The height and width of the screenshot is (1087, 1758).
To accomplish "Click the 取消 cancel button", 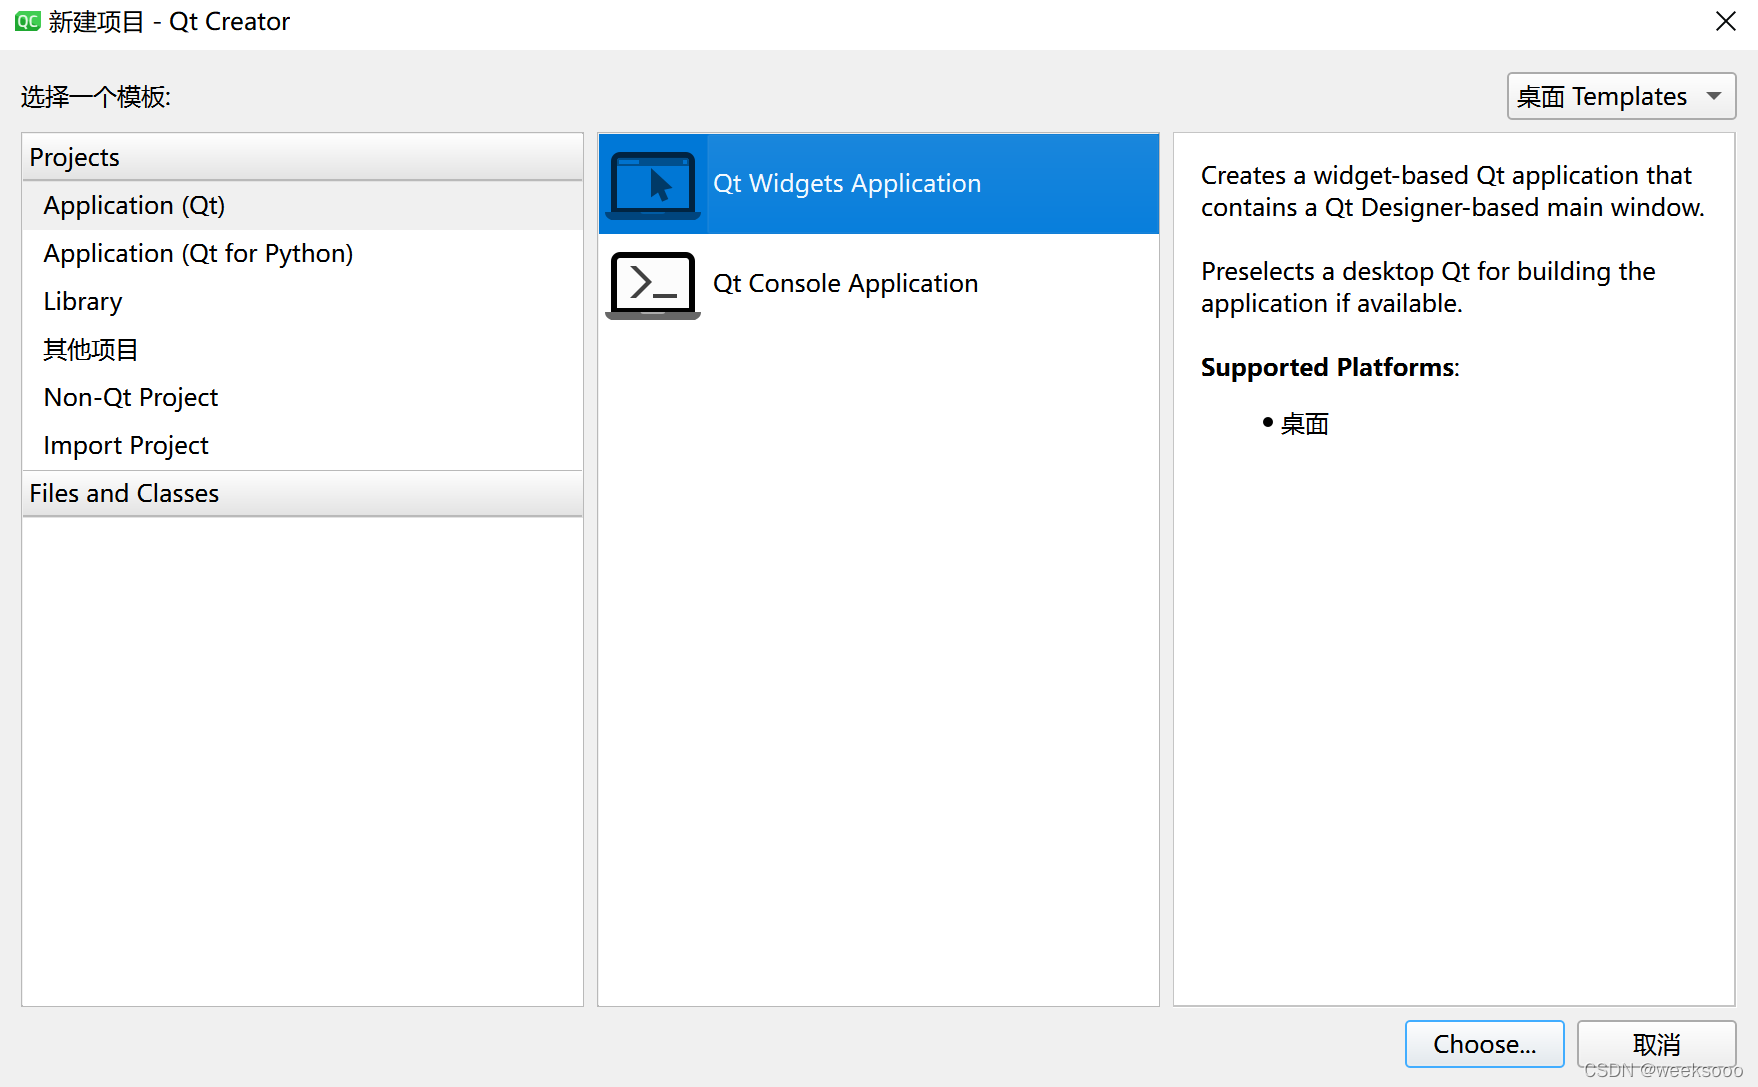I will pyautogui.click(x=1656, y=1044).
